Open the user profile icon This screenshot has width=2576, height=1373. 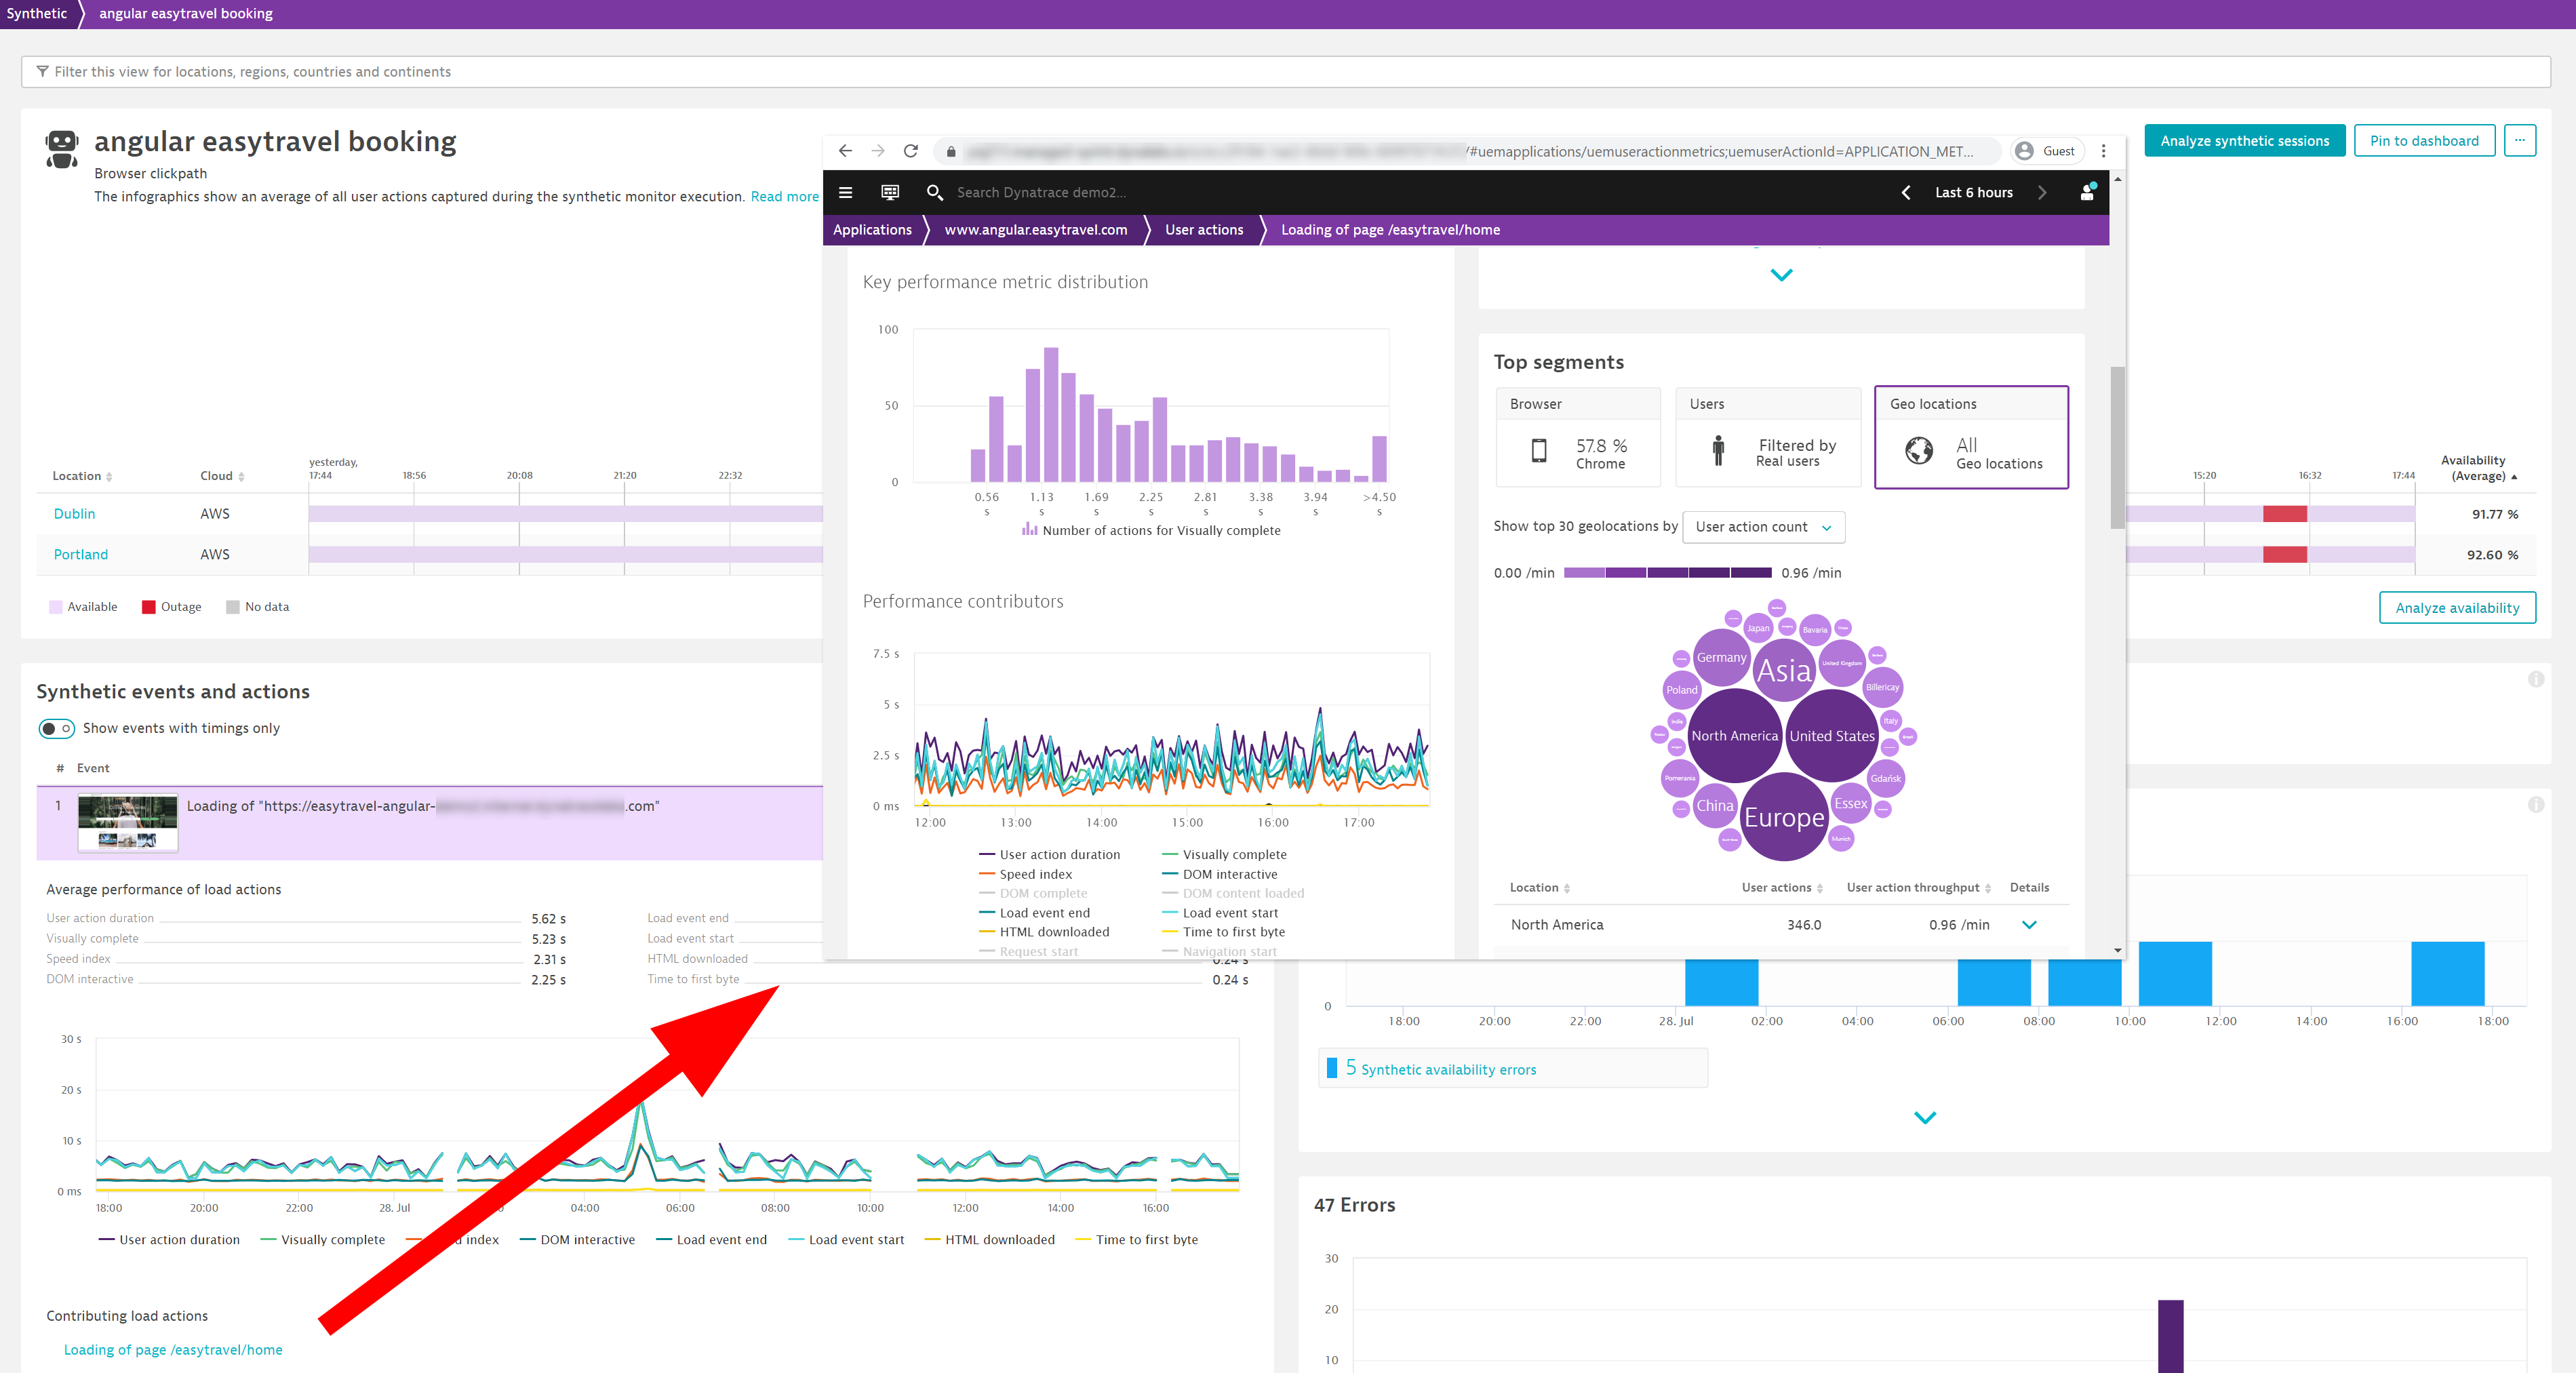pyautogui.click(x=2087, y=192)
